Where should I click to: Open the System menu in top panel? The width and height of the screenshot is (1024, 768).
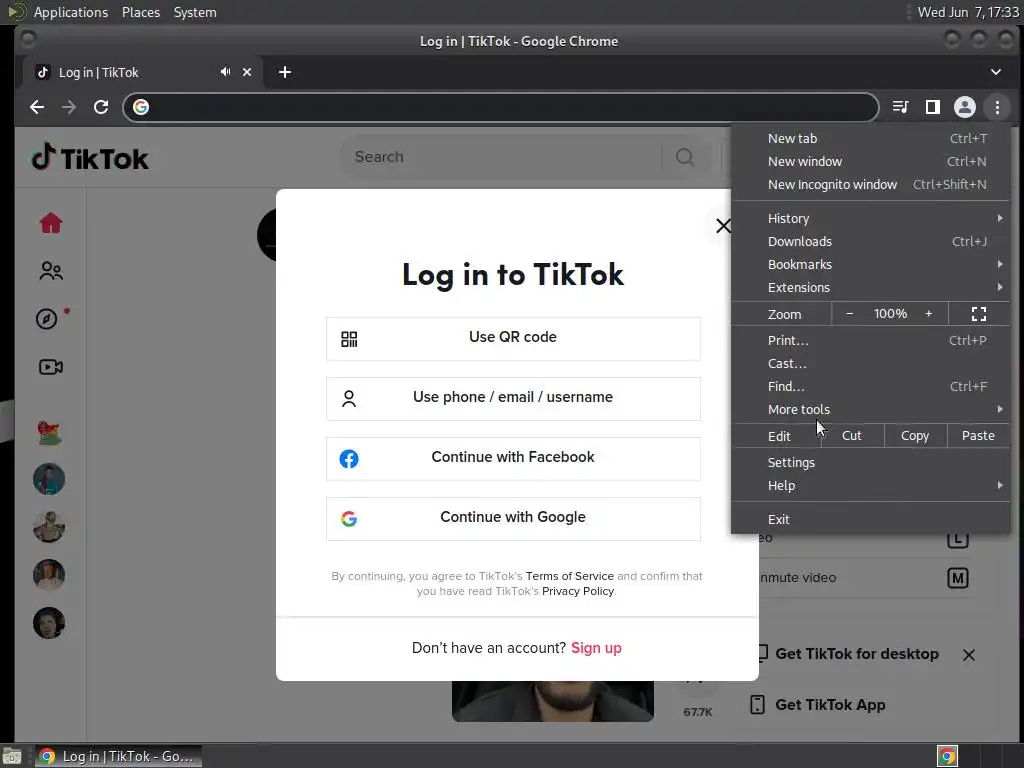tap(195, 12)
